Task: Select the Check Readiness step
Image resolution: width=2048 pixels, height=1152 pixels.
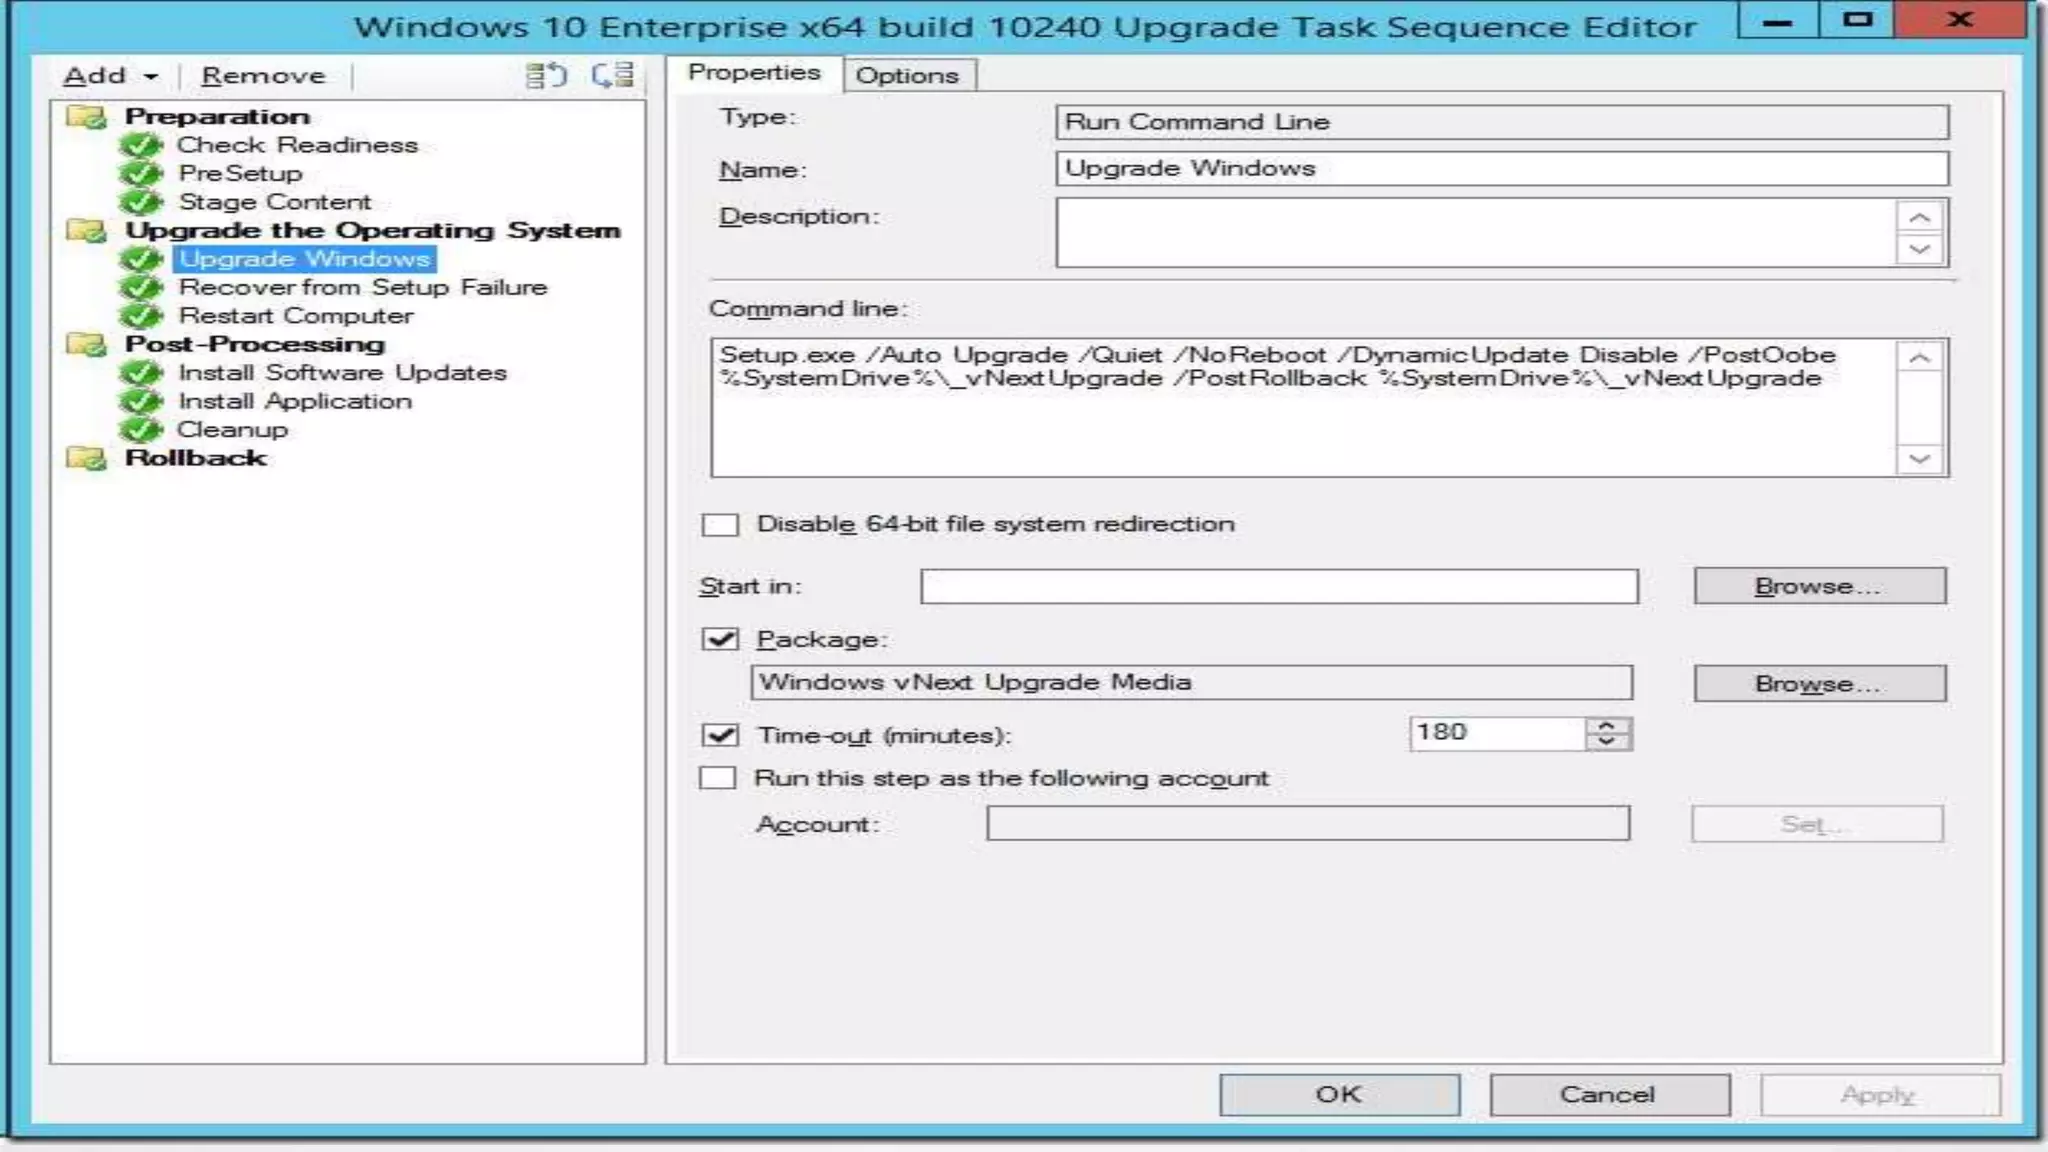Action: 297,145
